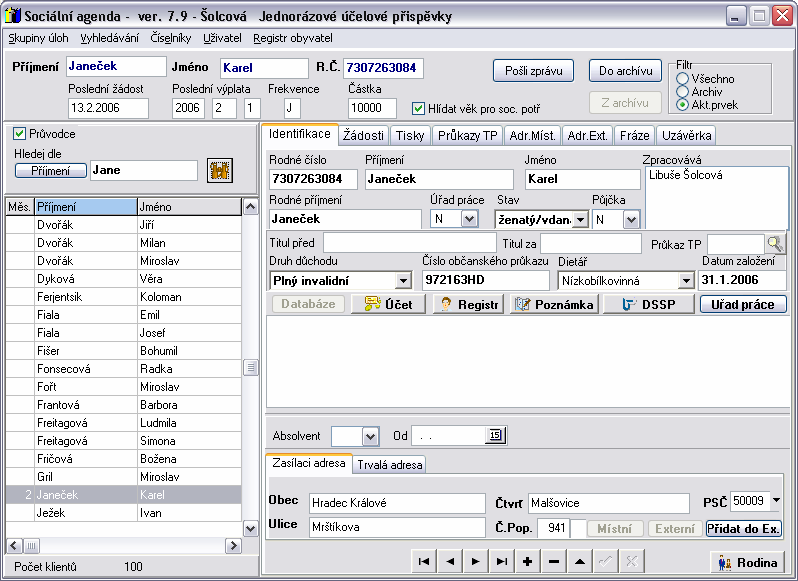
Task: Add a new record with plus button
Action: pyautogui.click(x=528, y=561)
